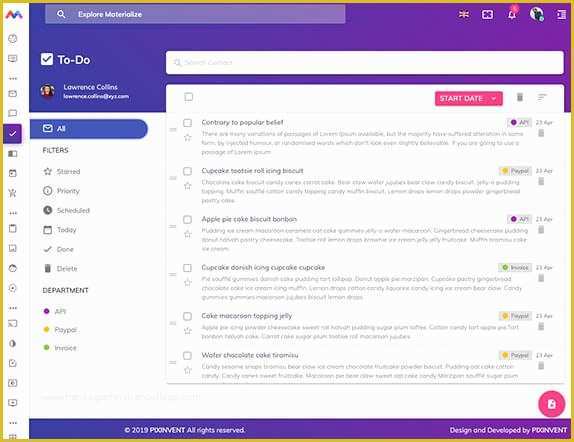Open the user profile avatar menu
Screen dimensions: 574x442
(537, 14)
